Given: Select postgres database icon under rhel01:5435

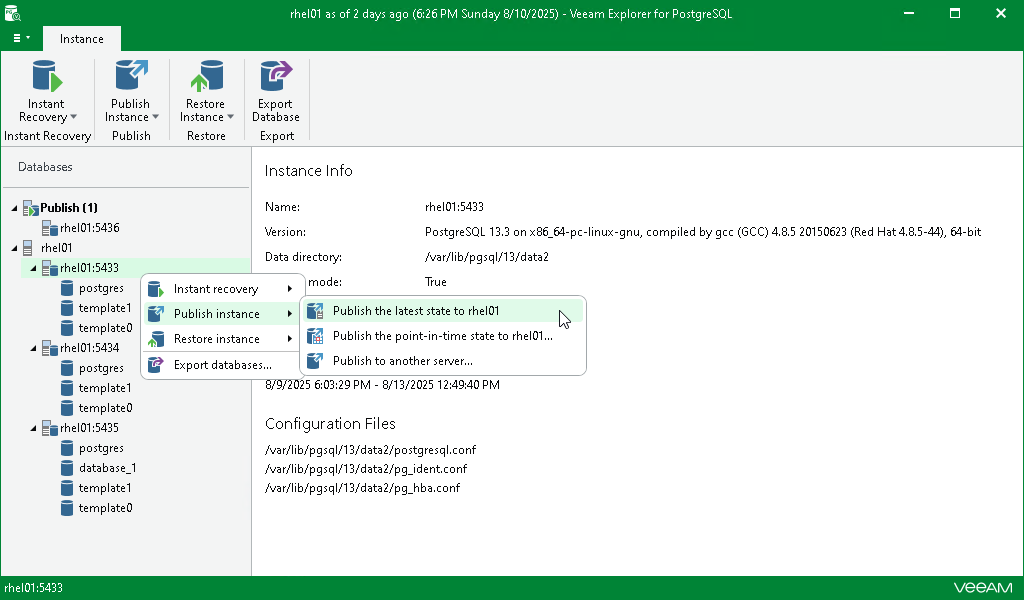Looking at the screenshot, I should pos(67,448).
